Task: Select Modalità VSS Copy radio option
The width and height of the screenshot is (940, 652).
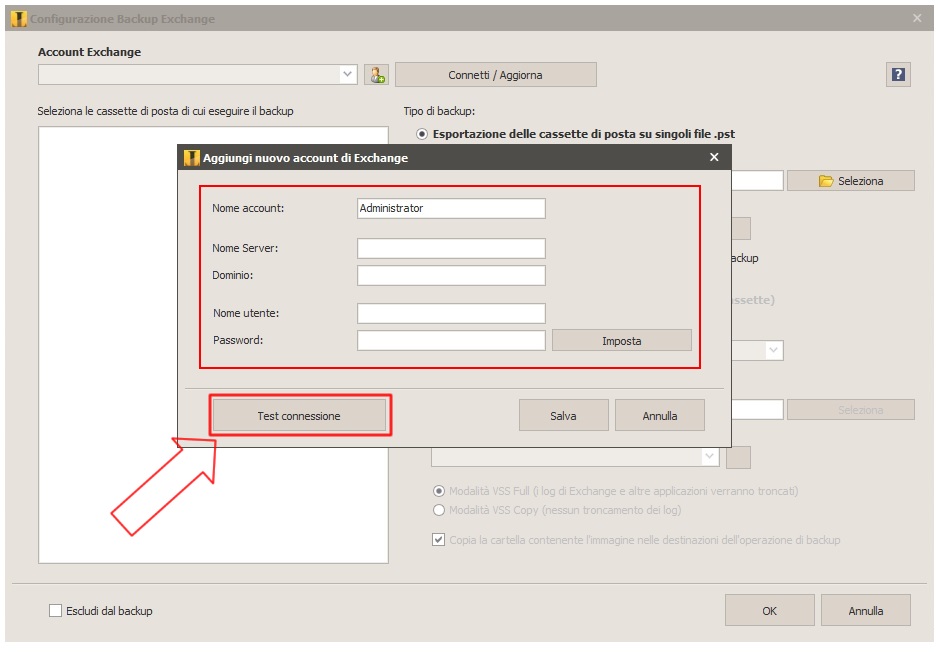Action: (x=439, y=510)
